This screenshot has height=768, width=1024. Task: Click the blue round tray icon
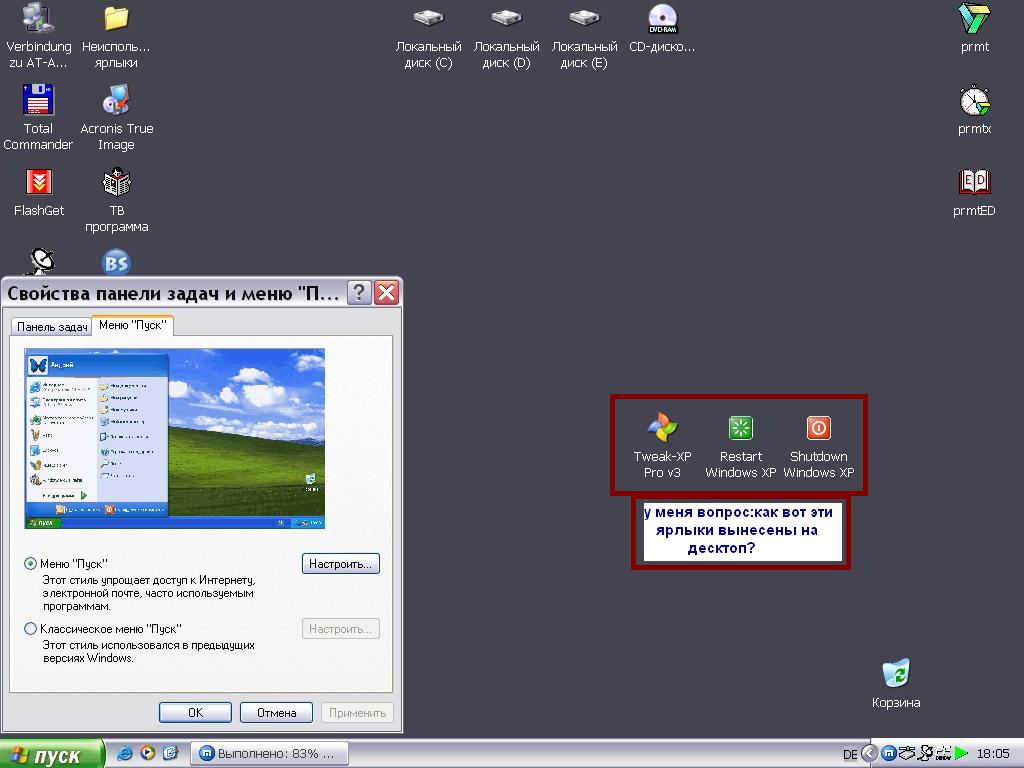point(888,754)
